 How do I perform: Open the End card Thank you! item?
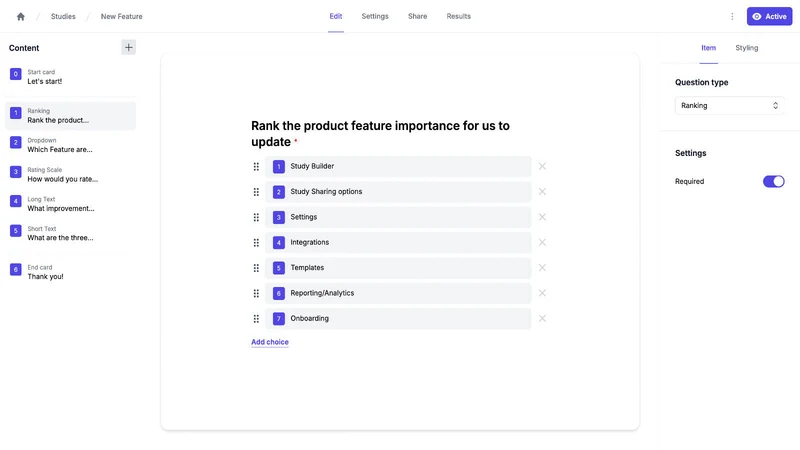coord(70,272)
